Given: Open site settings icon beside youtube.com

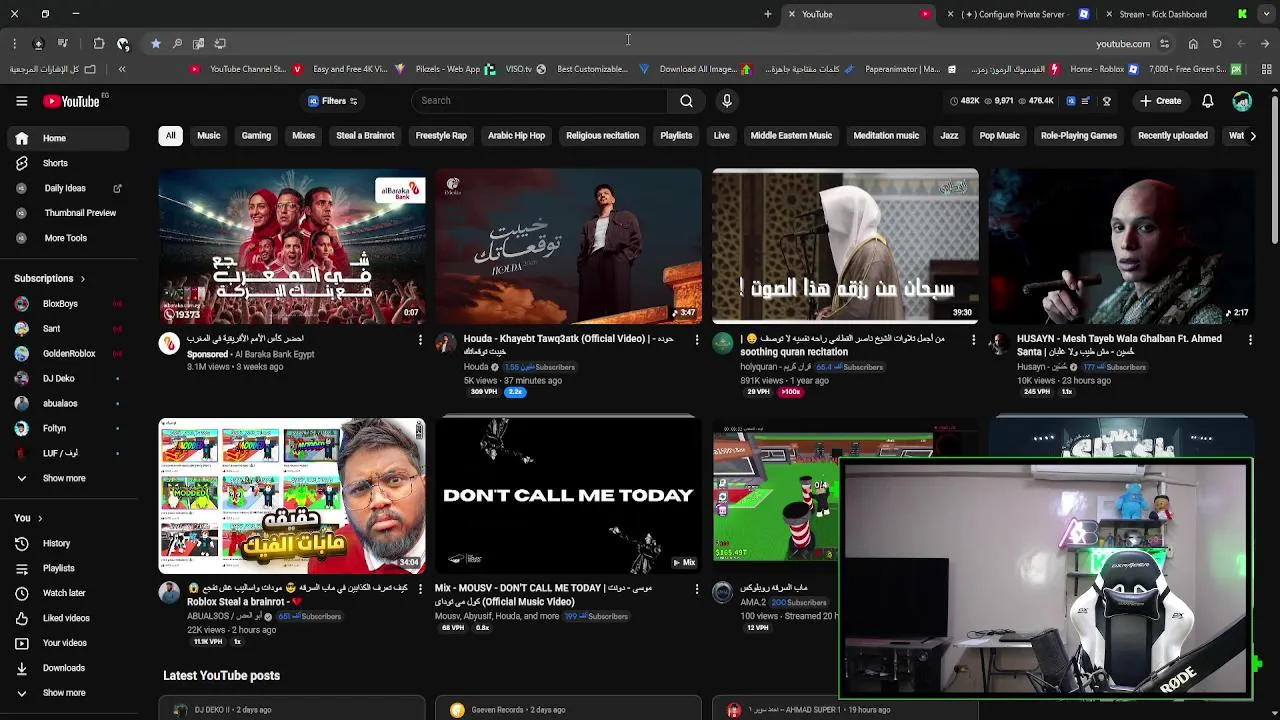Looking at the screenshot, I should click(x=1164, y=44).
